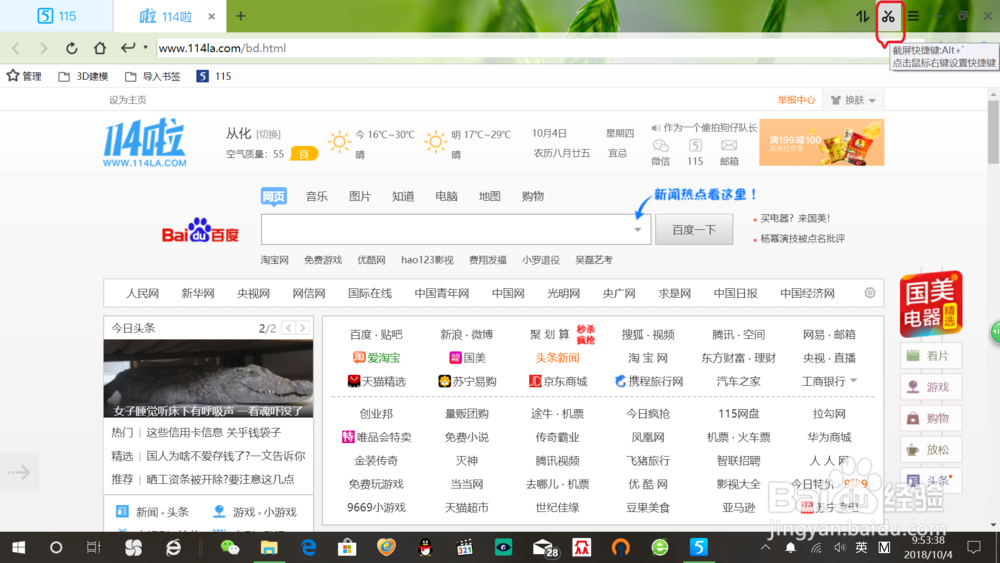Launch Microsoft Edge from the taskbar
1000x563 pixels.
[309, 547]
